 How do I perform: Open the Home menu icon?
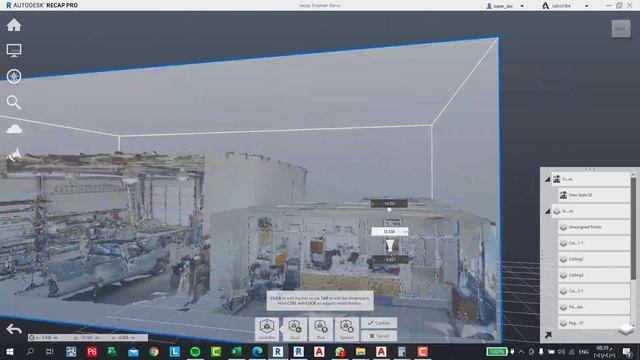[x=14, y=25]
